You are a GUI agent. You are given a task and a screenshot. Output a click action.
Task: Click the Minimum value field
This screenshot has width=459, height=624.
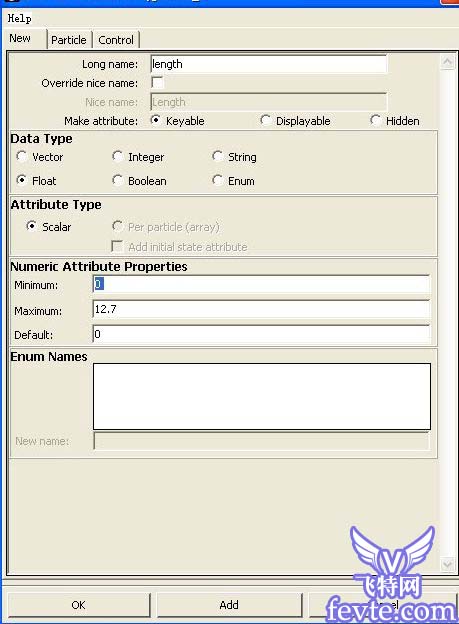coord(261,284)
